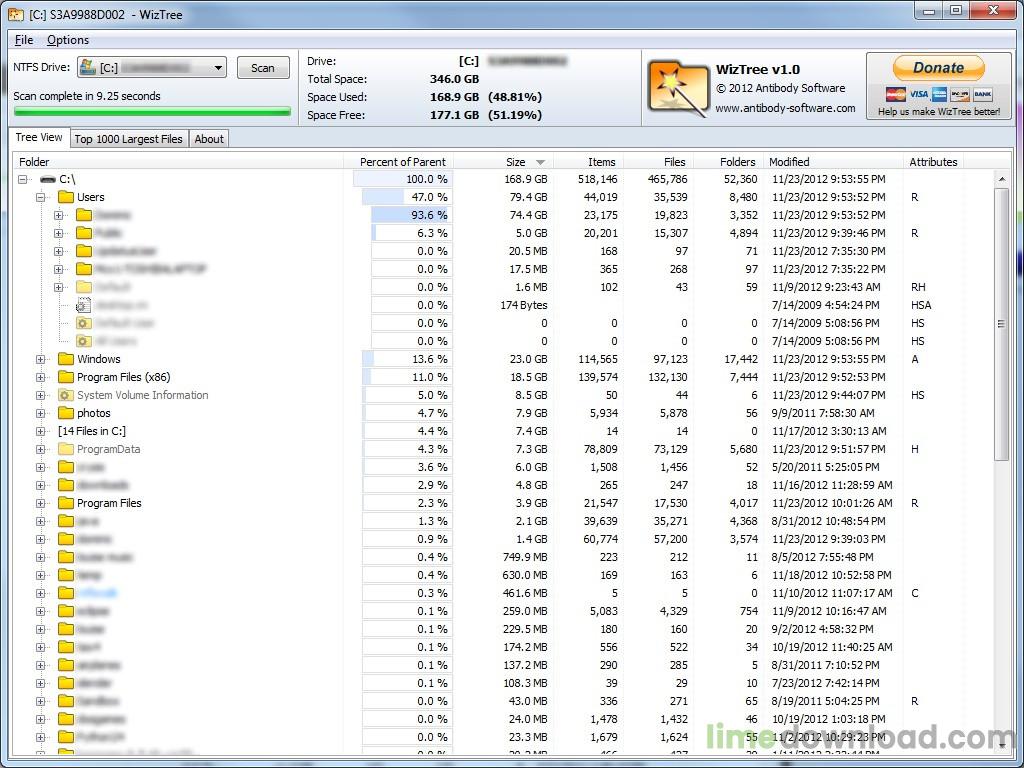
Task: Click the C:\ drive icon in tree
Action: tap(48, 179)
